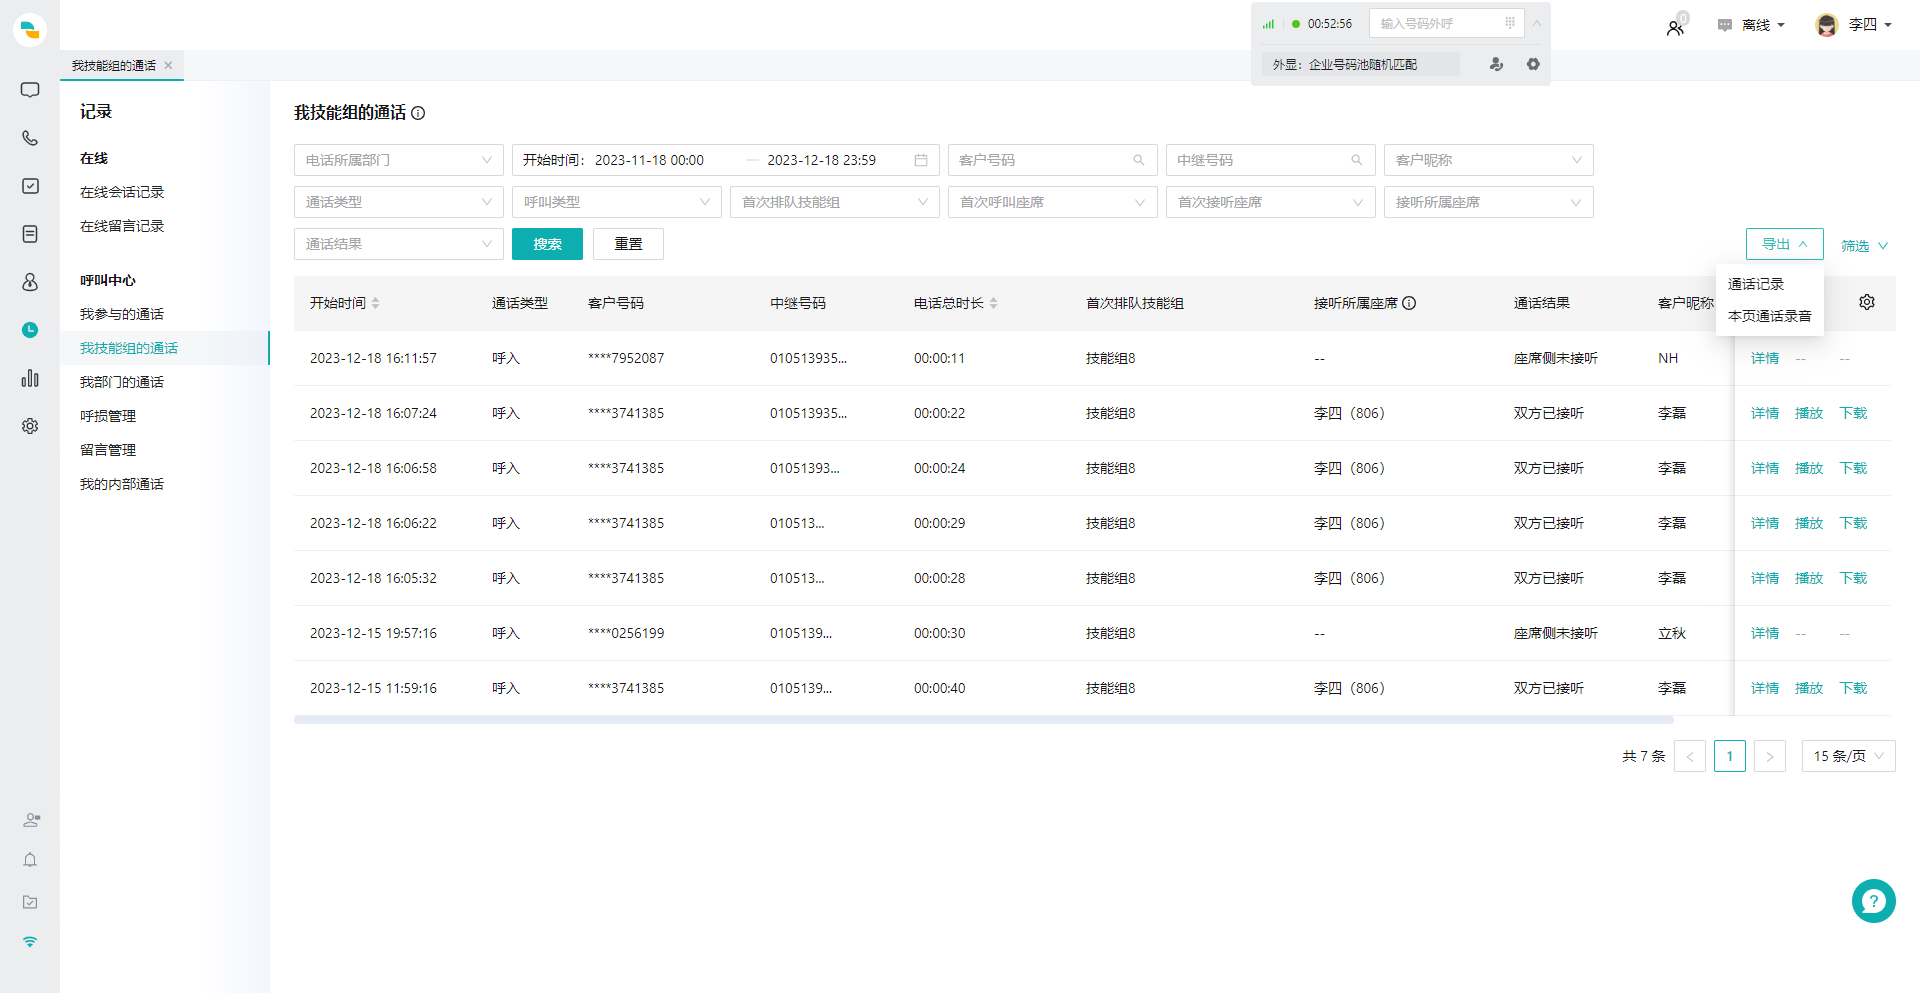The image size is (1920, 993).
Task: Select the clock records sidebar icon
Action: pos(30,330)
